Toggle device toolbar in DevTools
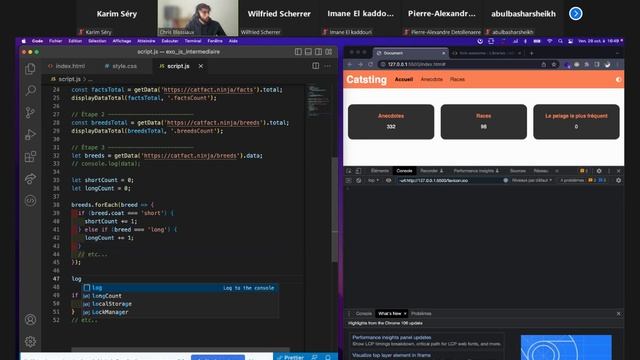The image size is (640, 360). (x=358, y=171)
